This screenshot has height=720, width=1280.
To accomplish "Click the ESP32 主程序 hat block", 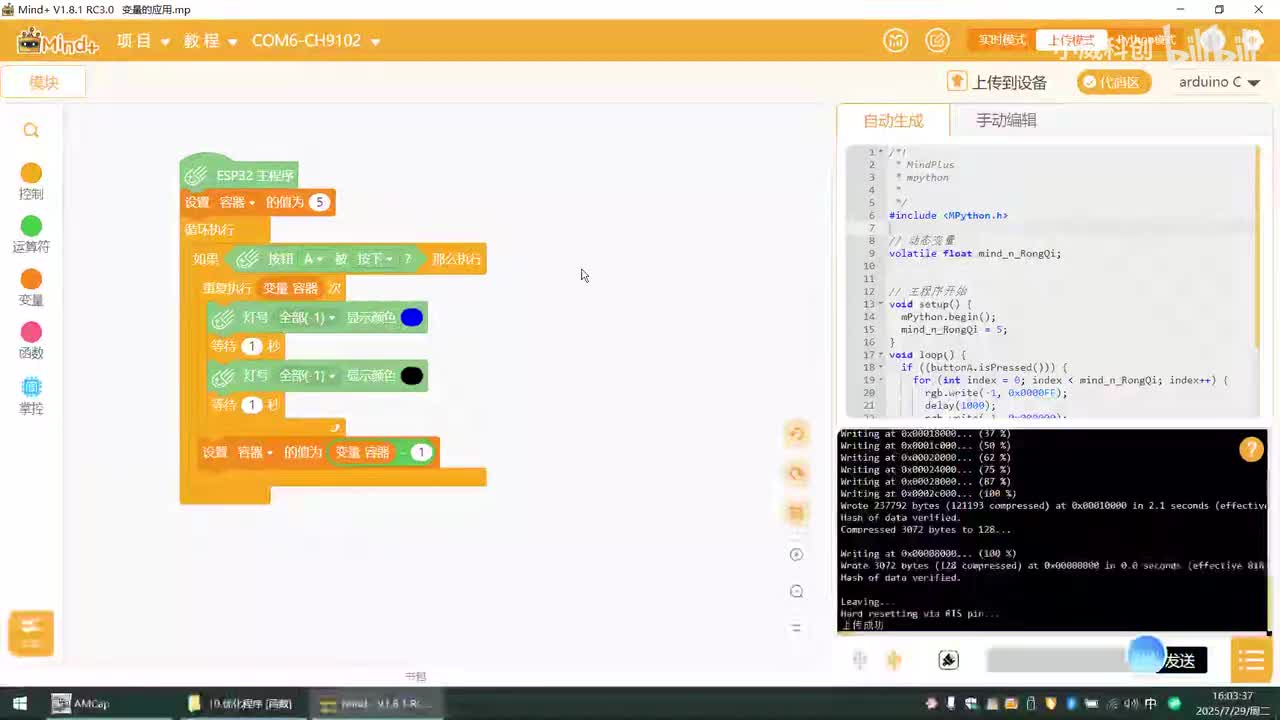I will 240,174.
